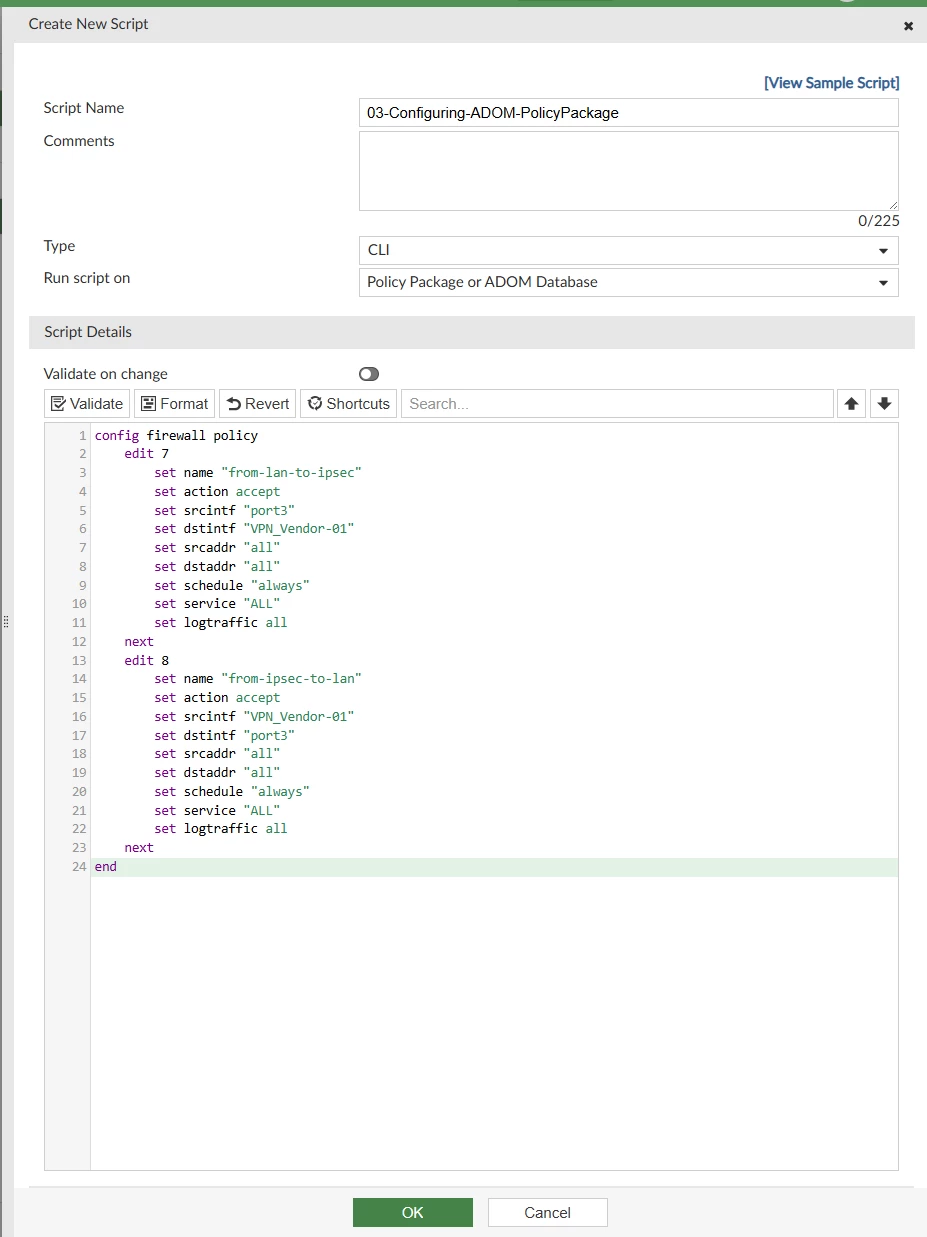Click the OK button
The width and height of the screenshot is (927, 1237).
tap(412, 1212)
